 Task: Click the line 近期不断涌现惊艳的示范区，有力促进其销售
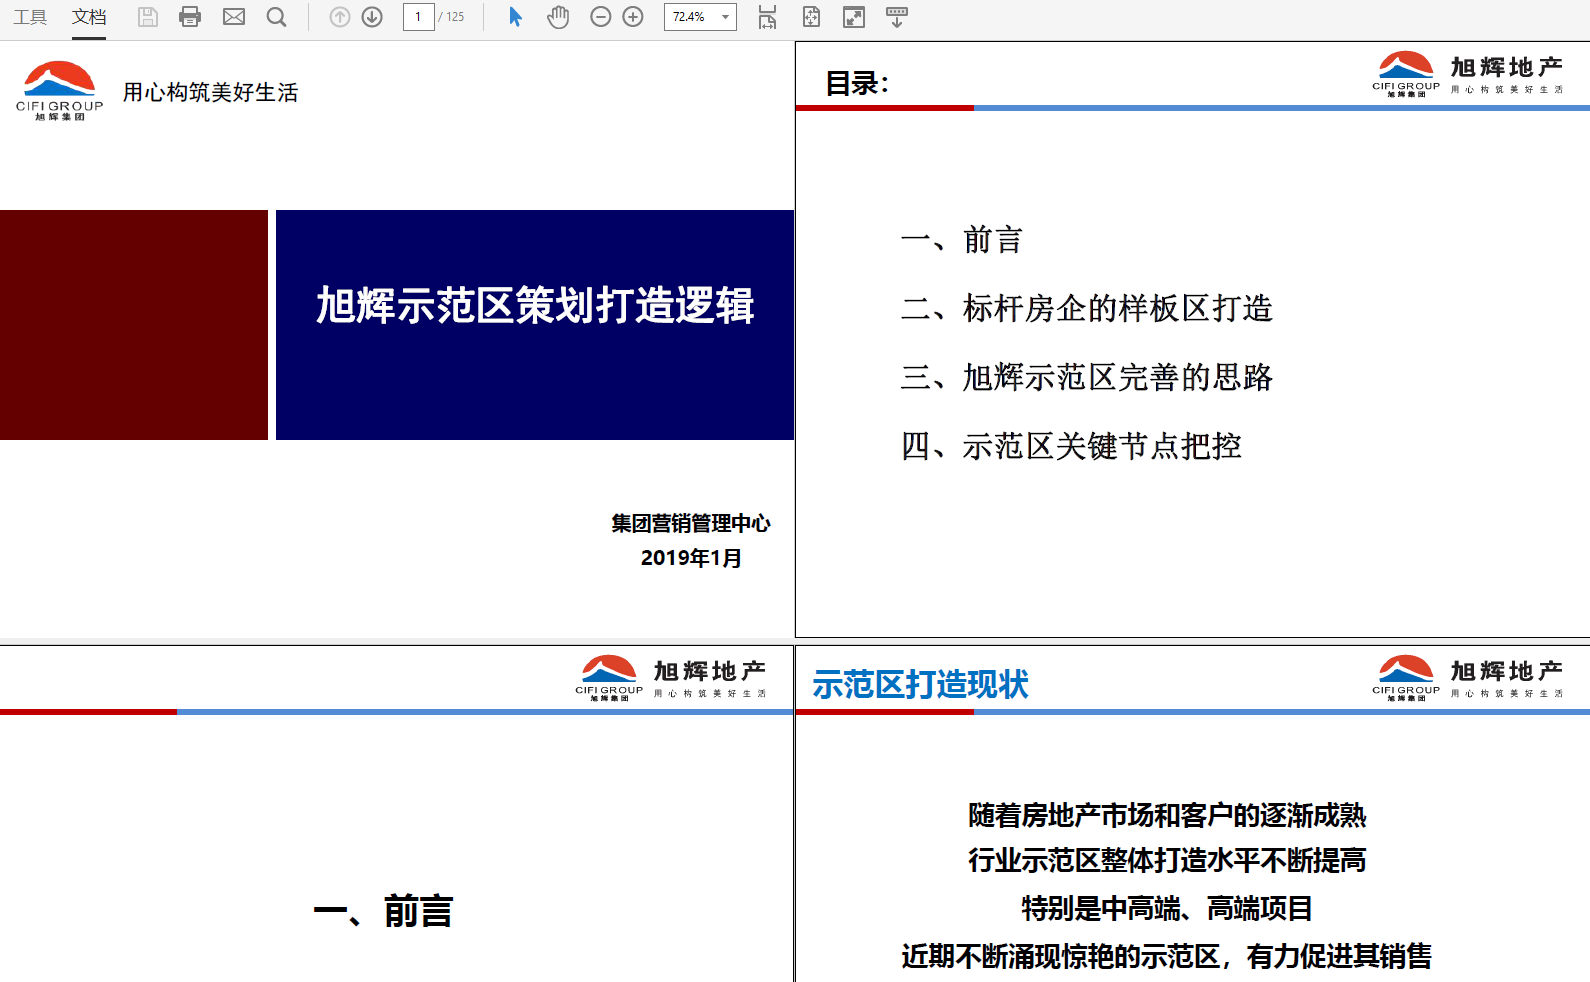(x=1167, y=956)
